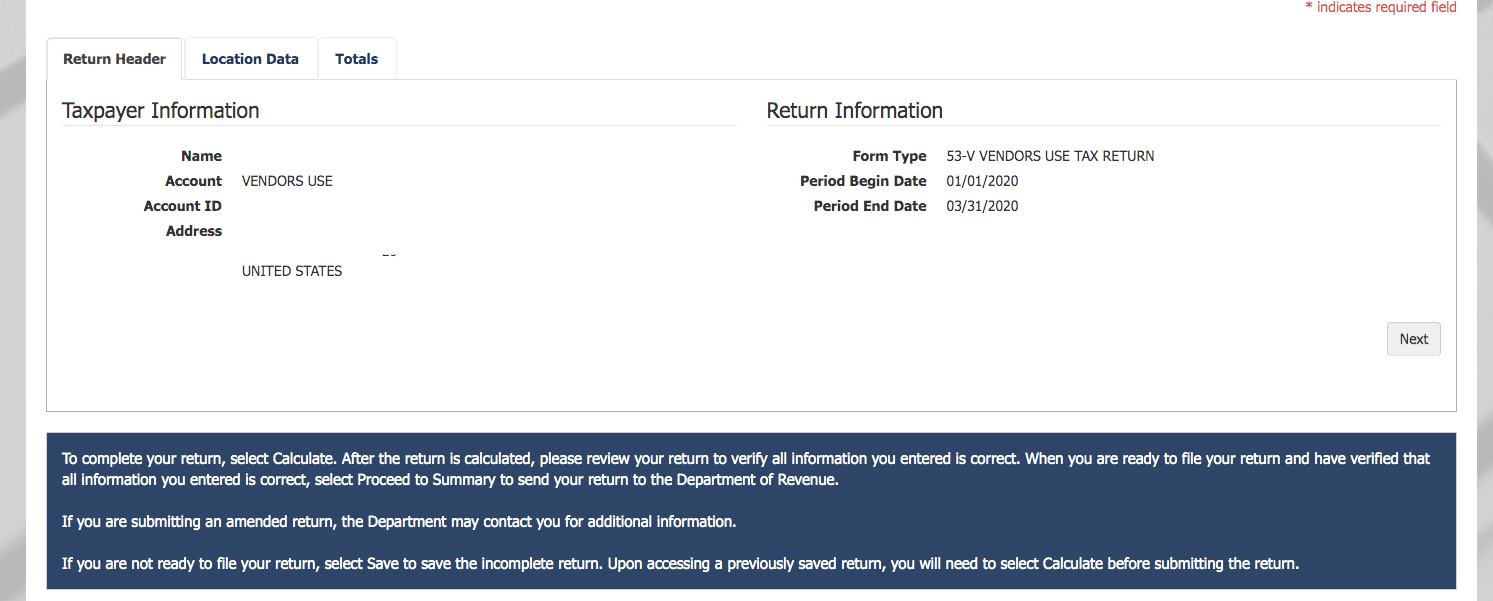
Task: Click the Return Information heading
Action: (854, 111)
